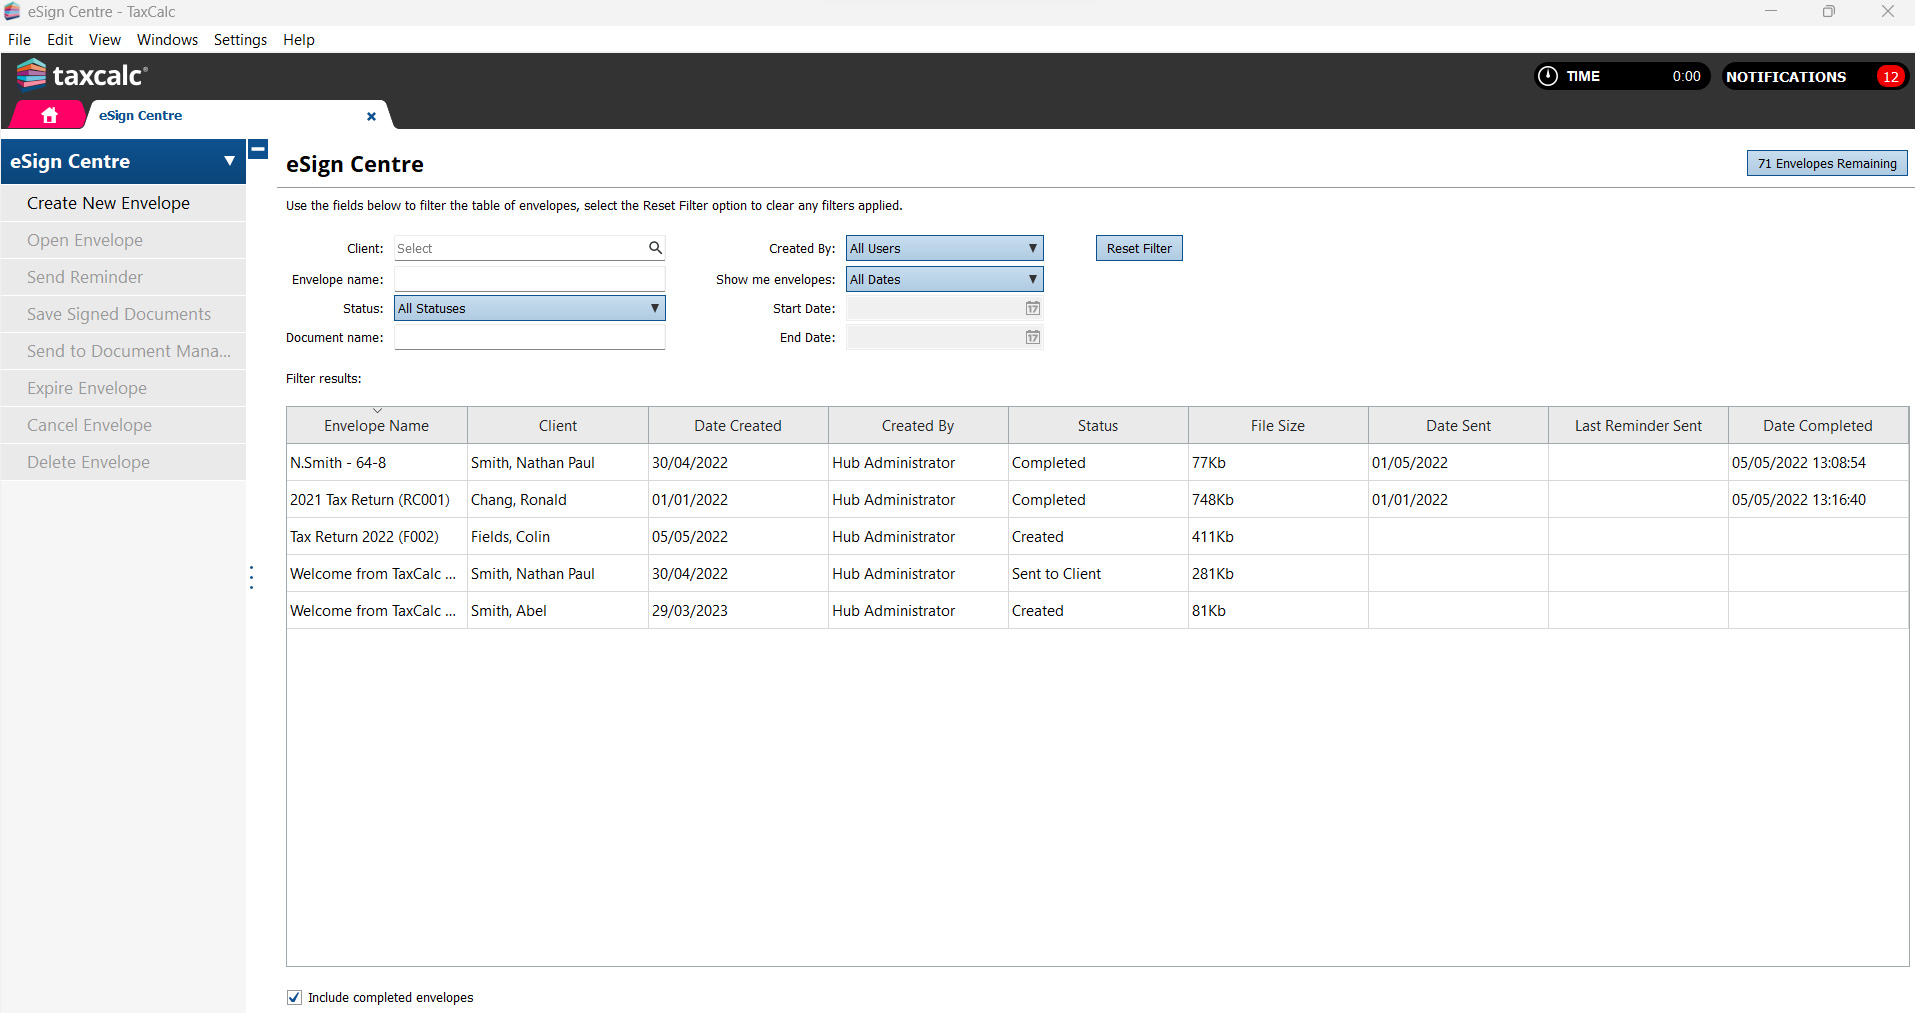This screenshot has width=1915, height=1013.
Task: Open the Start Date calendar picker
Action: coord(1032,308)
